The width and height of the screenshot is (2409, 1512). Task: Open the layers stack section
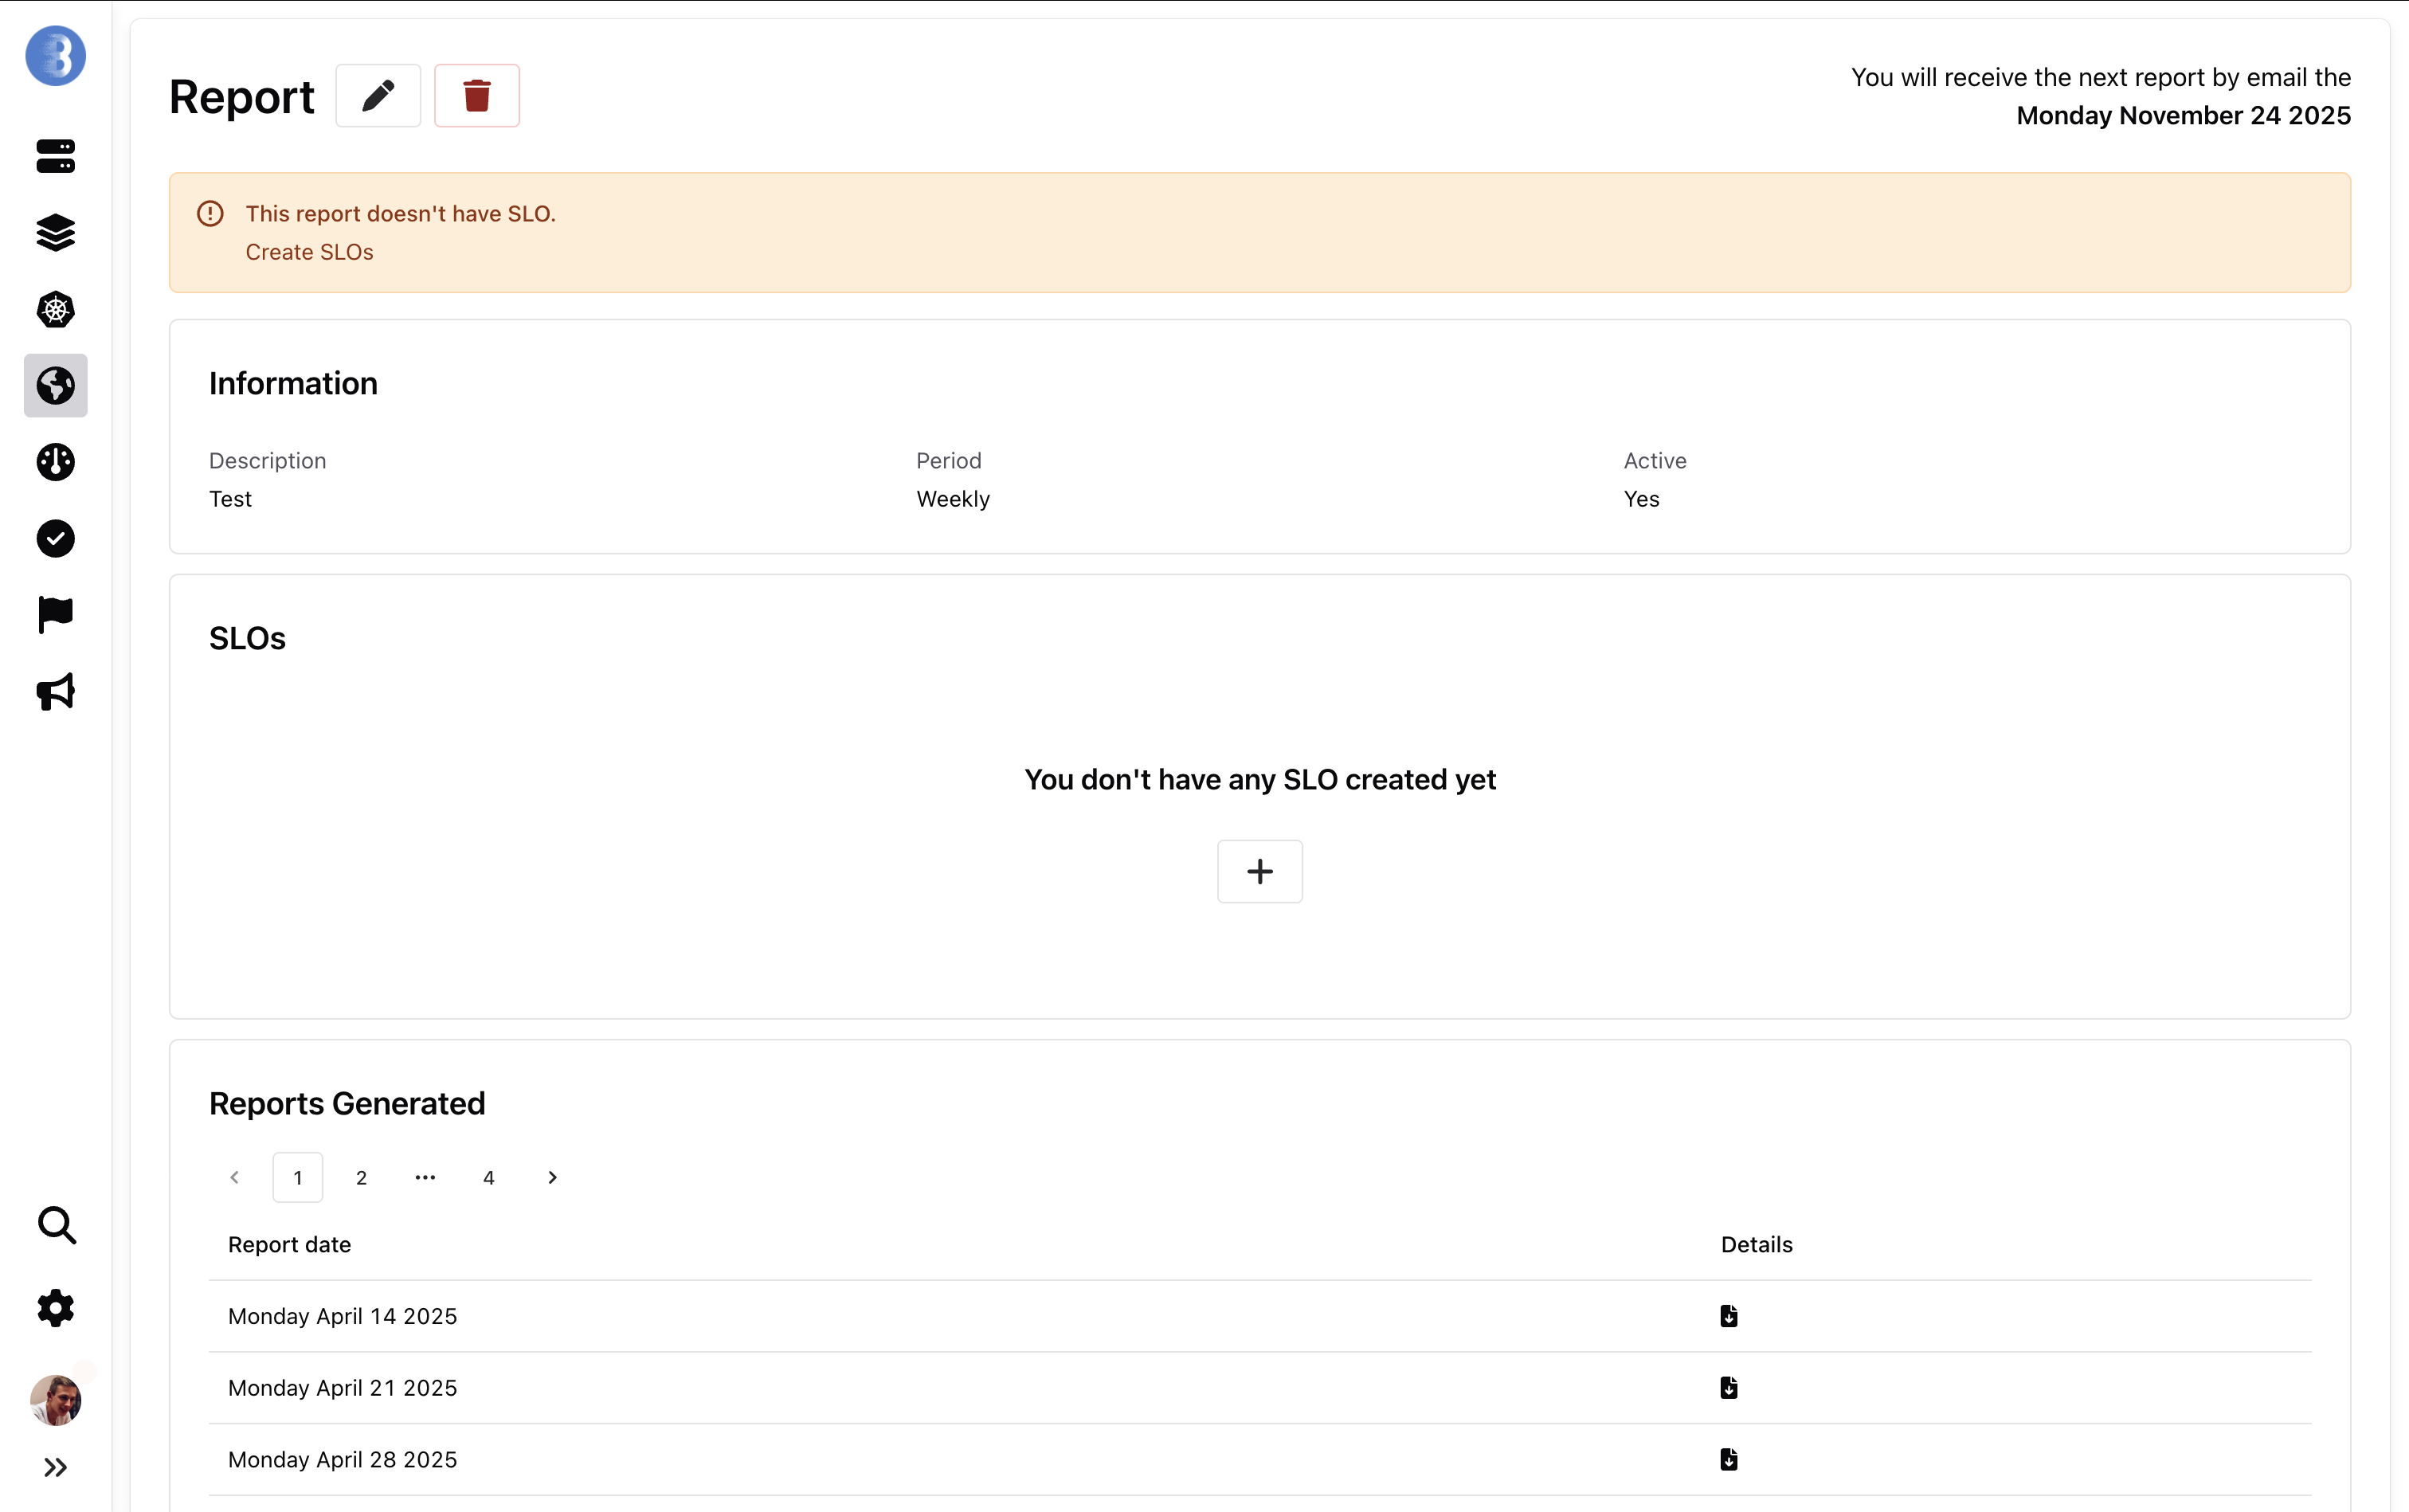pos(55,232)
